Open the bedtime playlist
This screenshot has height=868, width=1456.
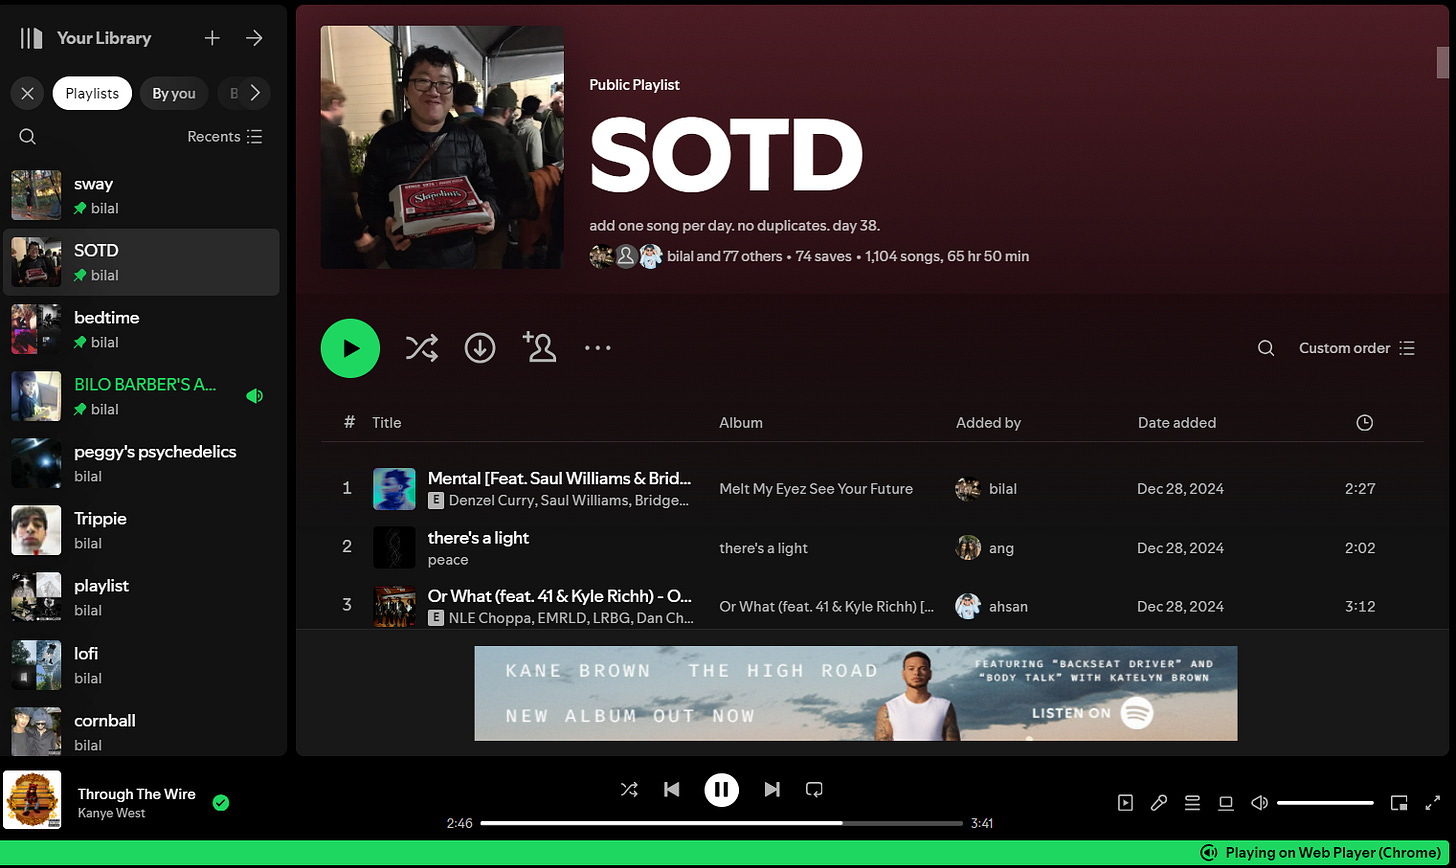(x=141, y=329)
